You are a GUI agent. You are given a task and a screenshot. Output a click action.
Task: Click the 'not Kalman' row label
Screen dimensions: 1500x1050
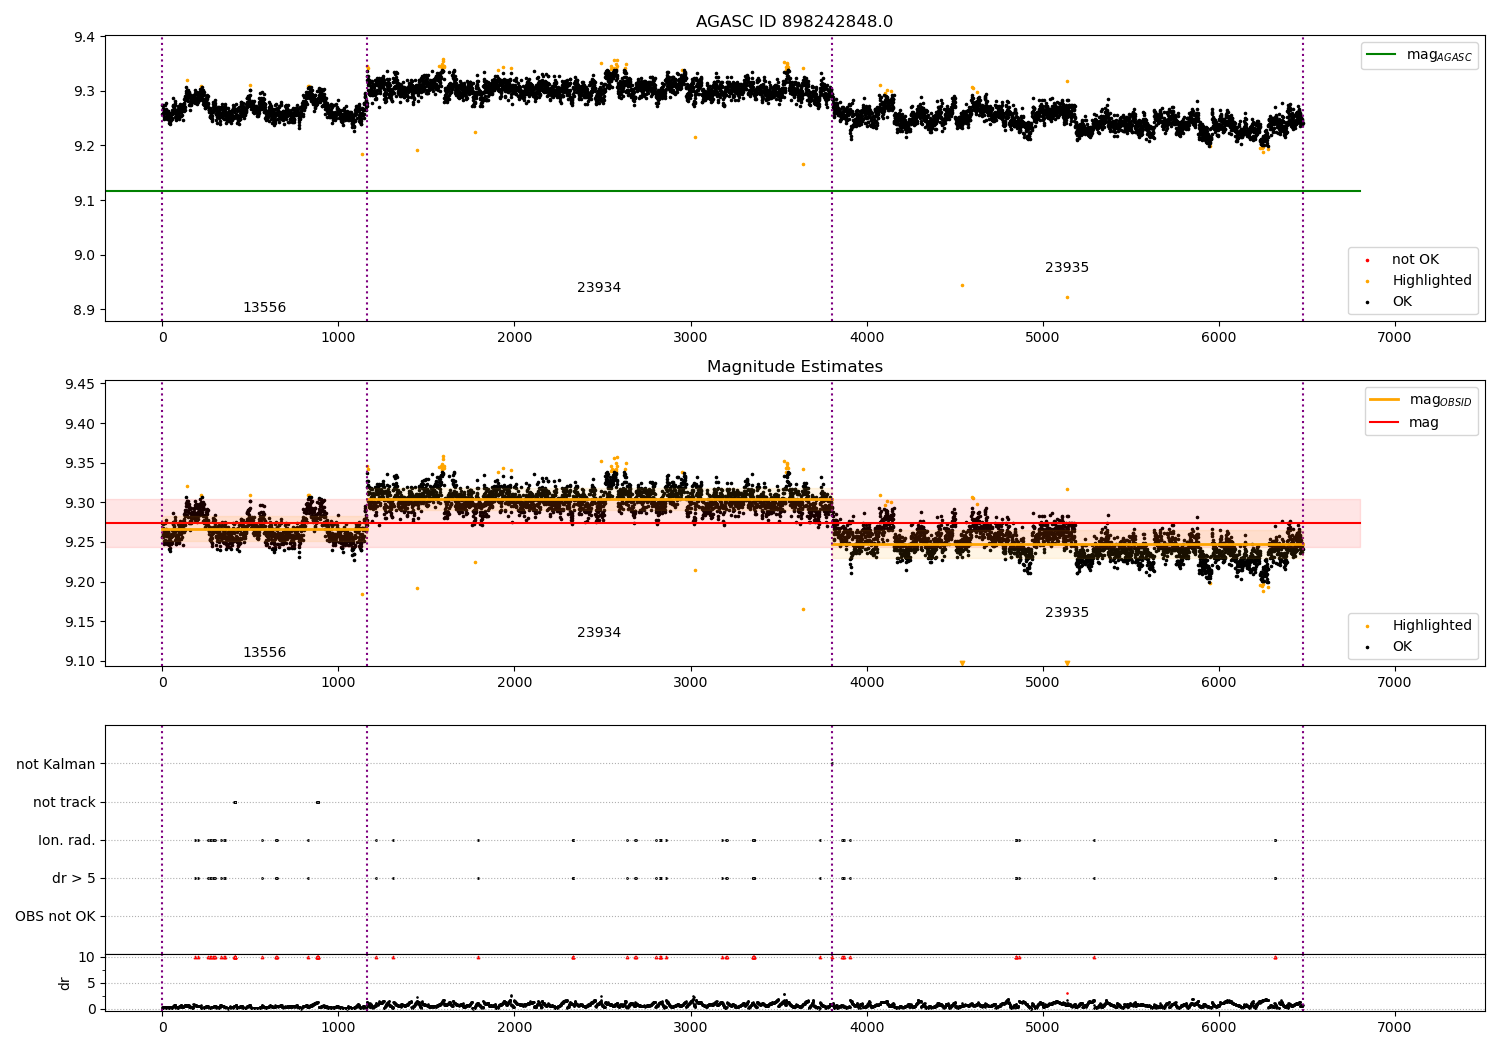click(56, 765)
